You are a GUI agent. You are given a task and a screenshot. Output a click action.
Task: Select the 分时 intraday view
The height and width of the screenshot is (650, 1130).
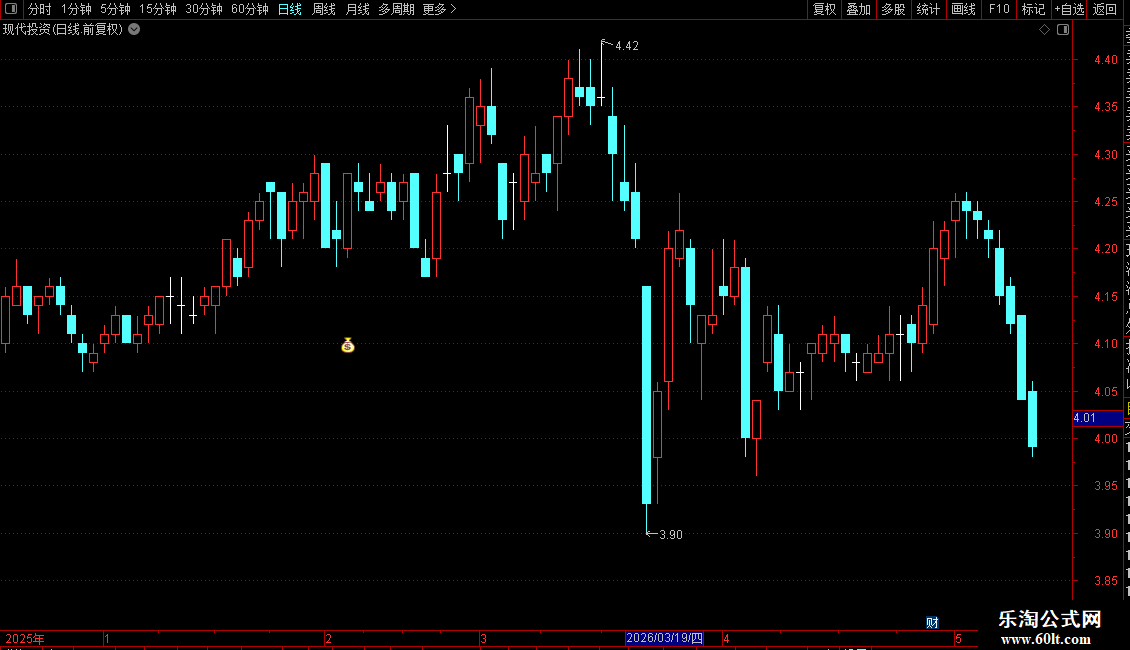[x=40, y=9]
